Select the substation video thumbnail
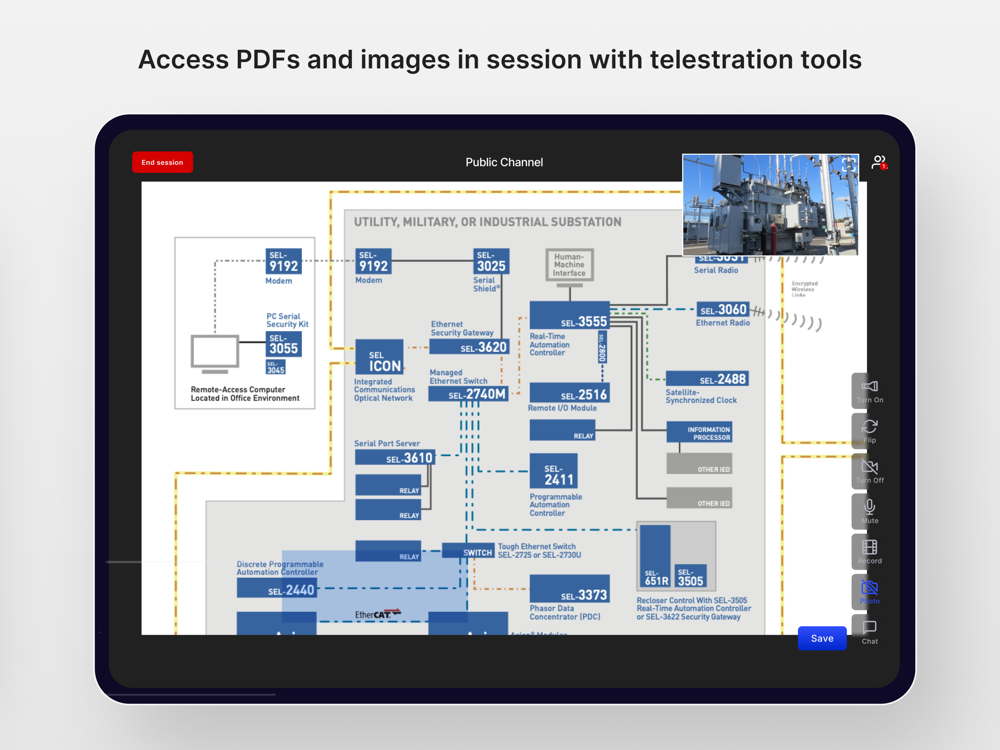The height and width of the screenshot is (750, 1000). pos(770,204)
